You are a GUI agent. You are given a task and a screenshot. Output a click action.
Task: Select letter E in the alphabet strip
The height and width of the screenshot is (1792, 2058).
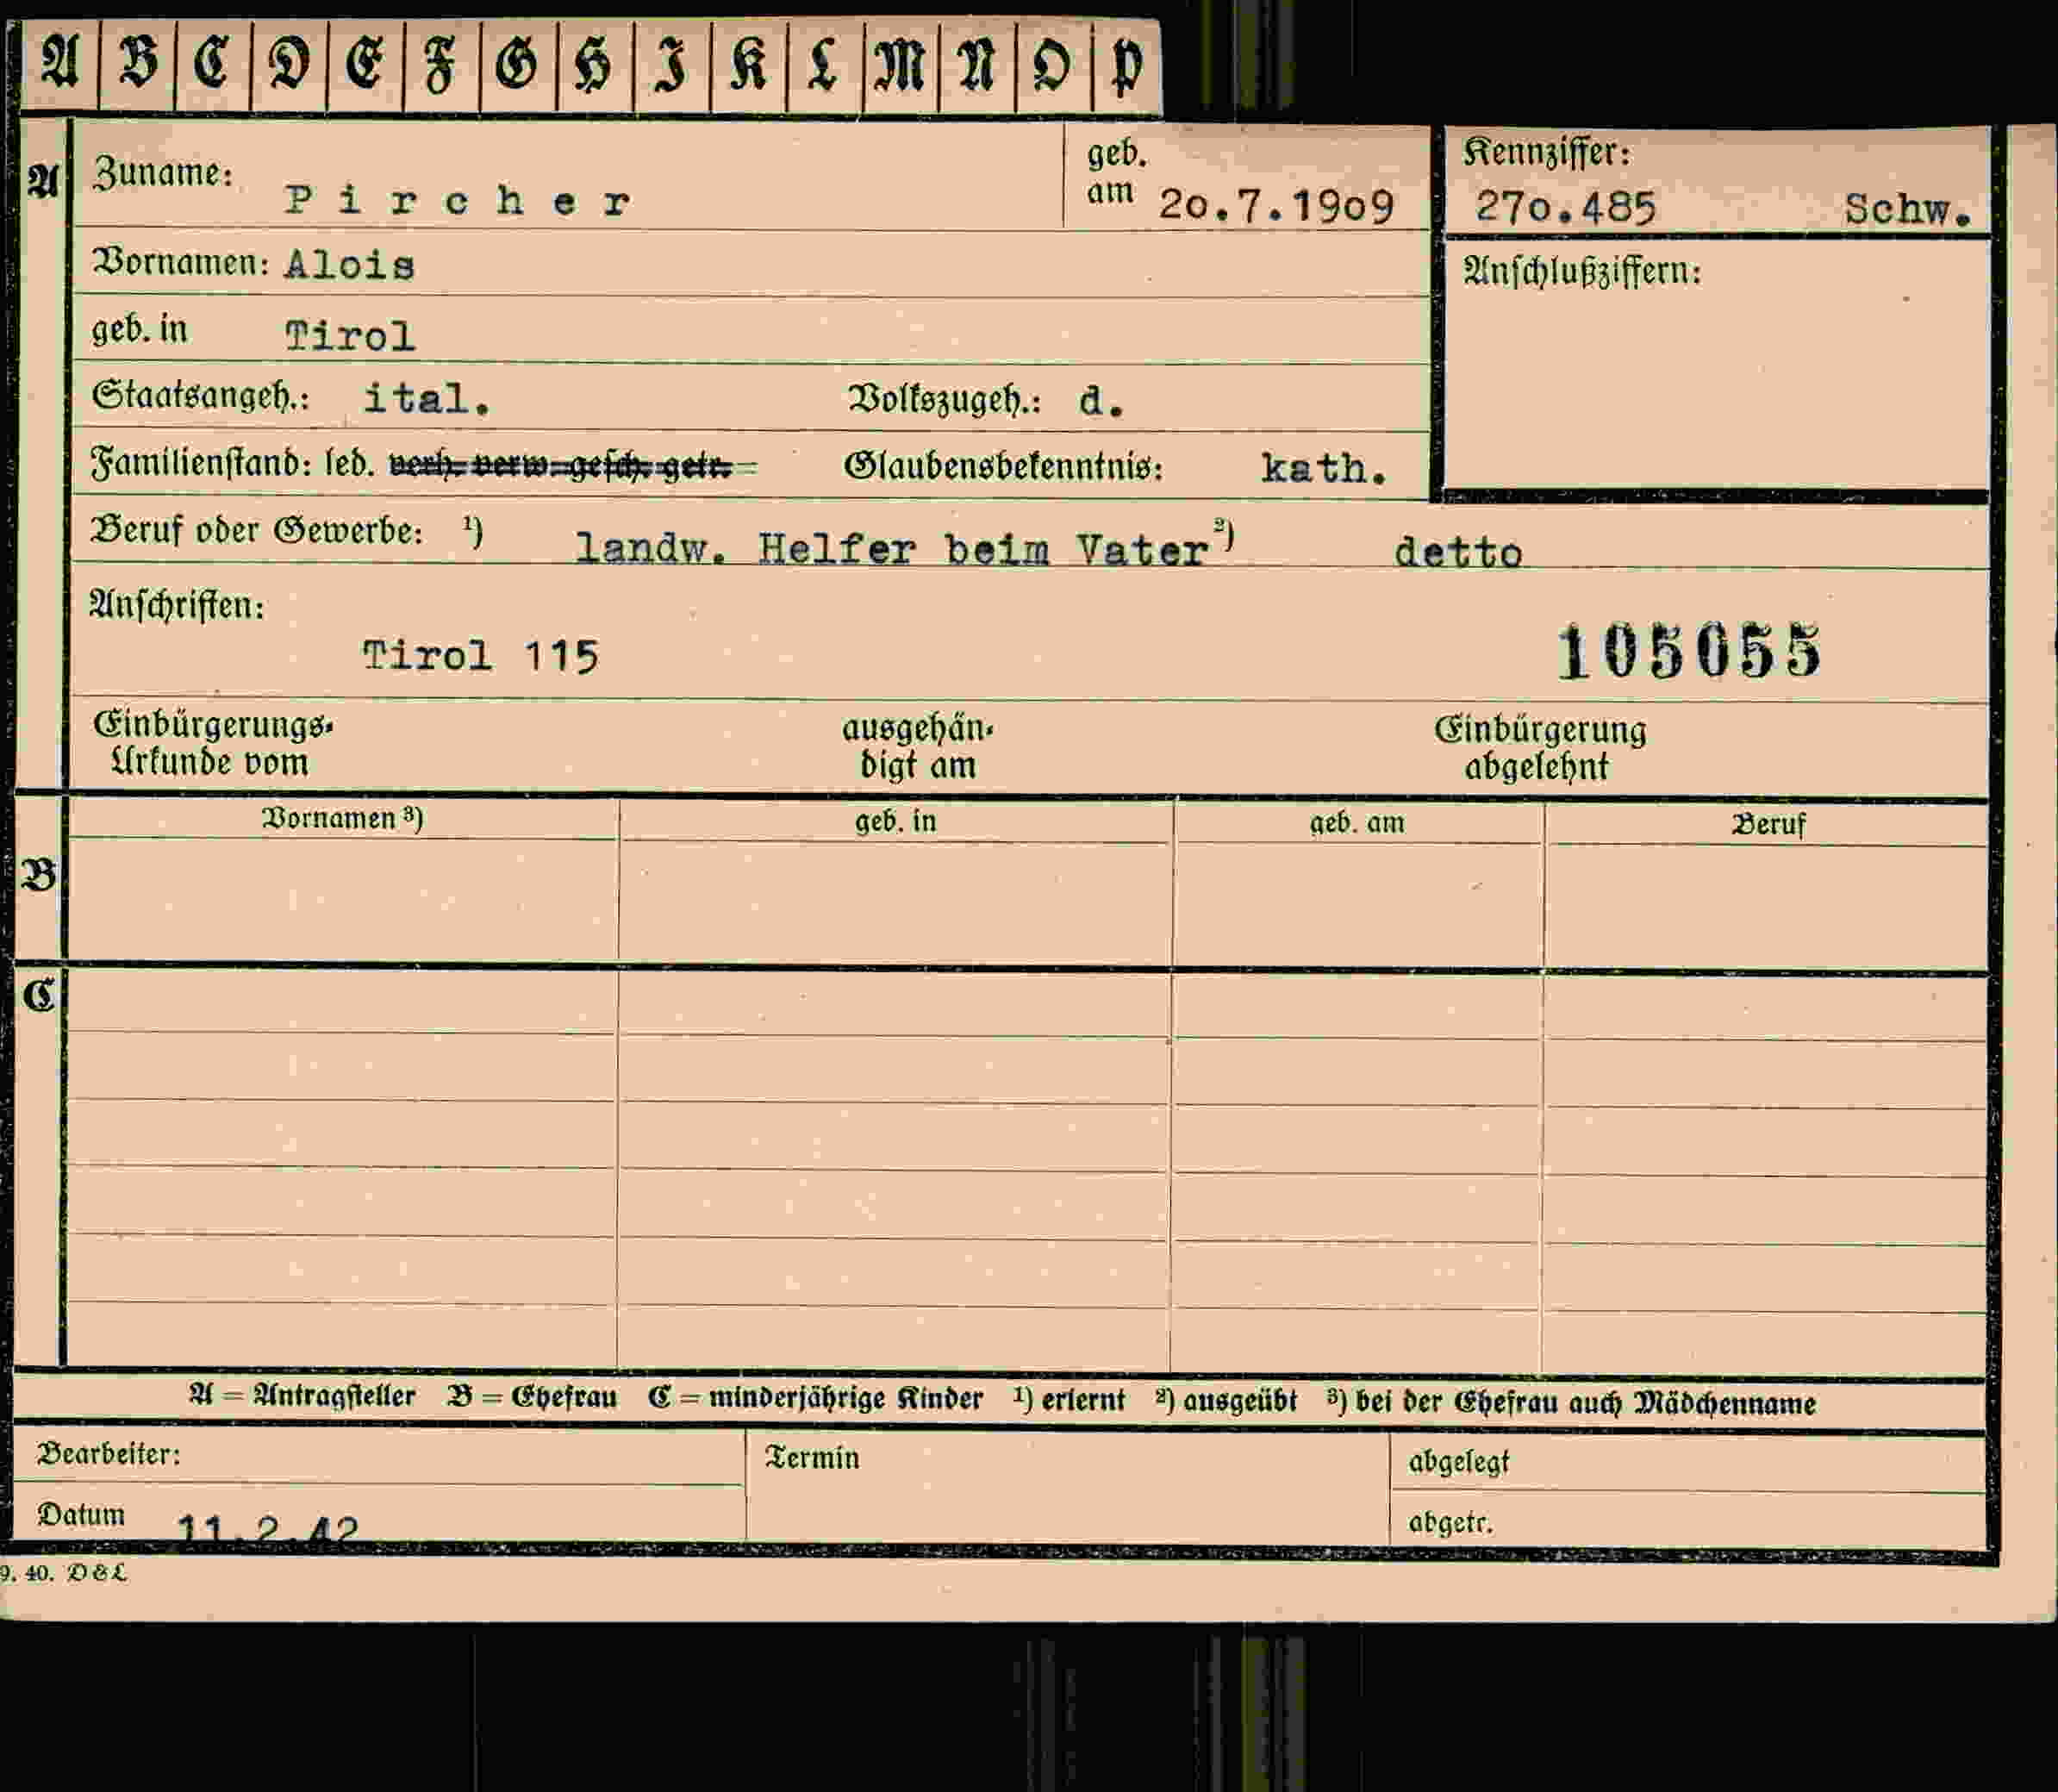(x=365, y=64)
